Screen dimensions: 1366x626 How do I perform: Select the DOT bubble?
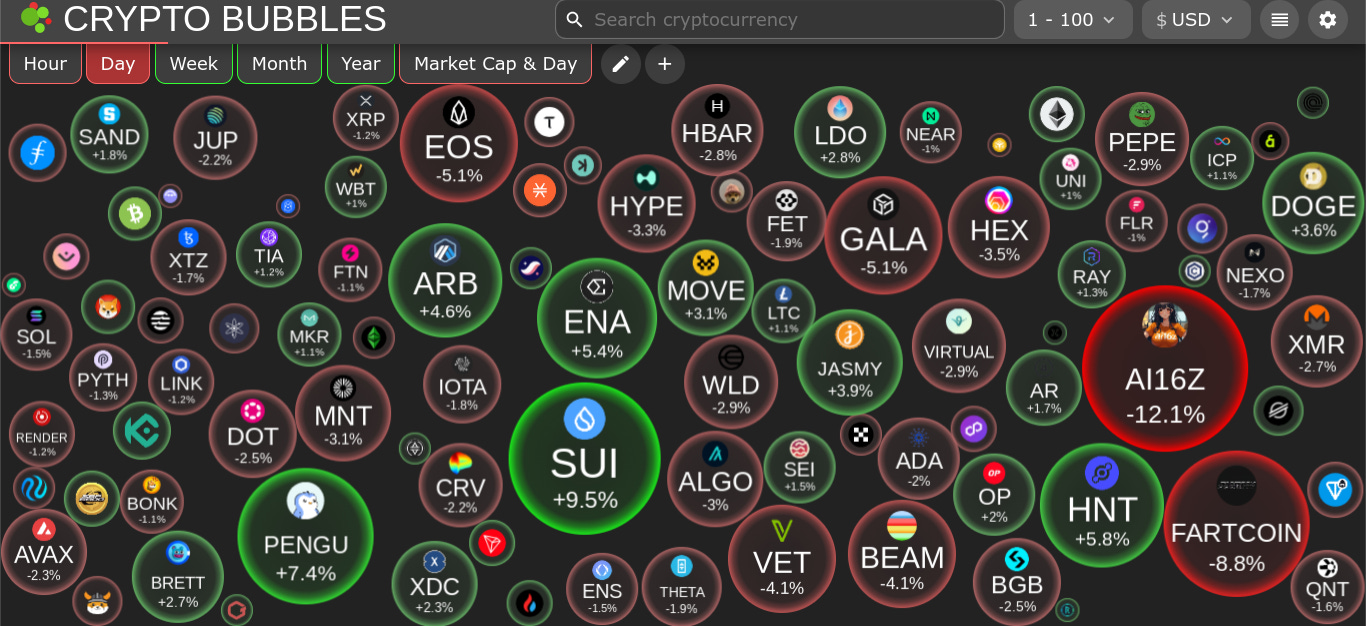coord(253,434)
